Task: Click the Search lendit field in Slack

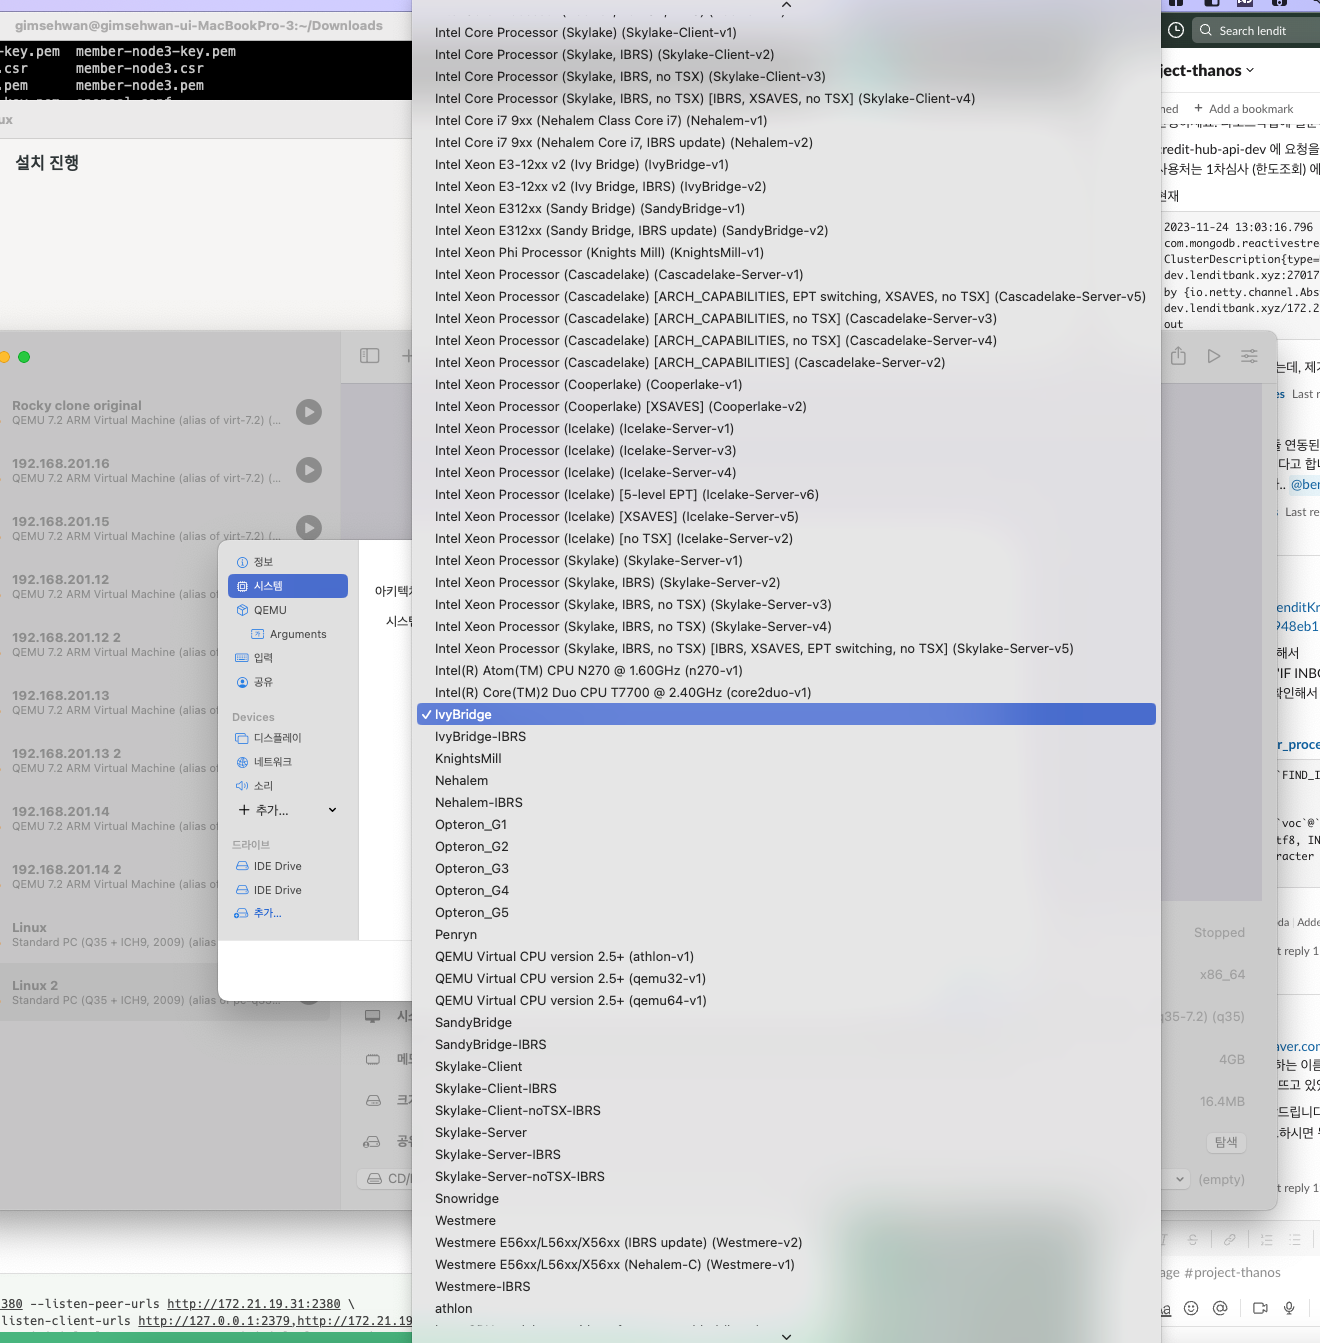Action: [x=1257, y=30]
